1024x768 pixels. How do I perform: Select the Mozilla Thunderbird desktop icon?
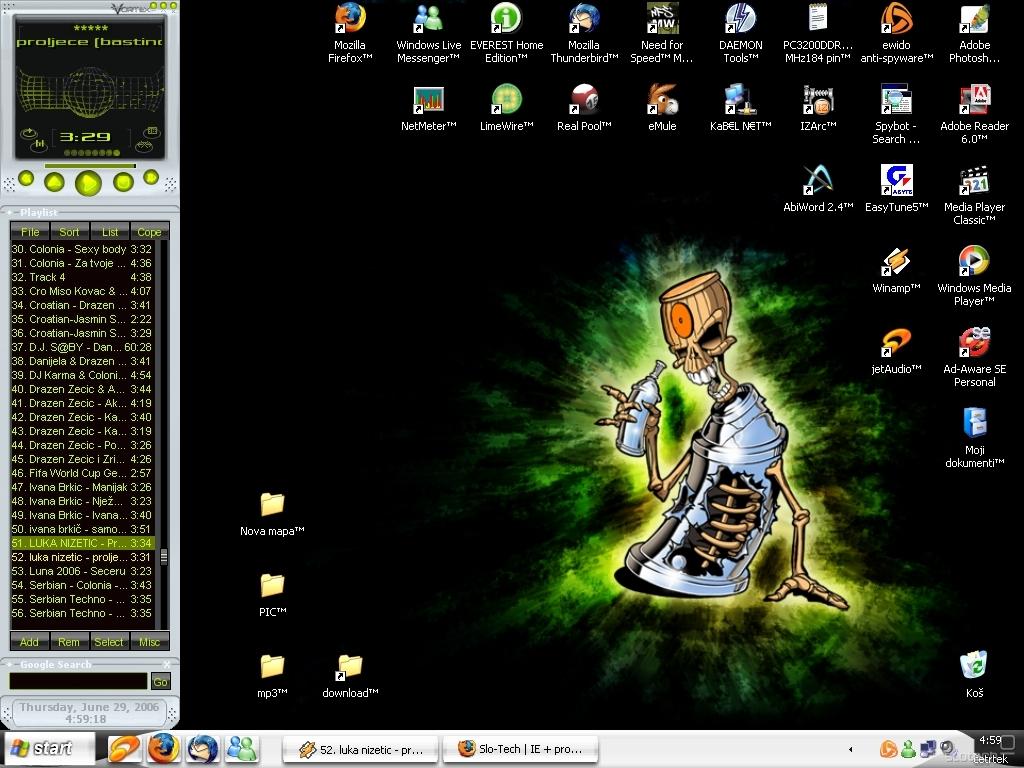[584, 33]
